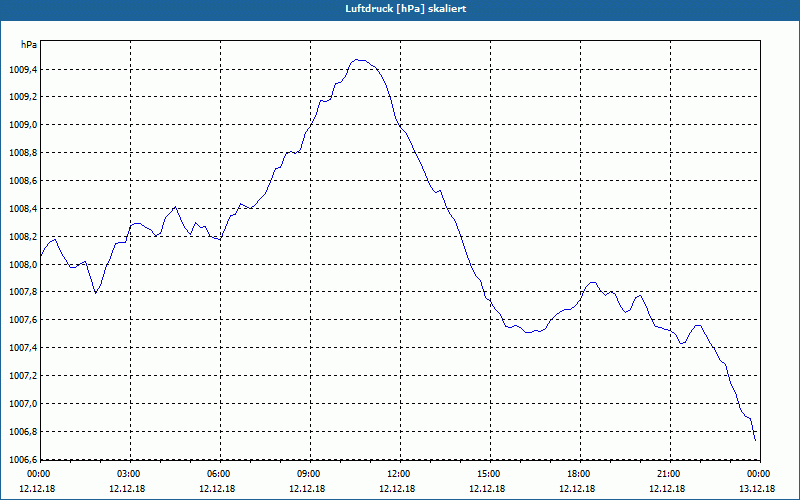The width and height of the screenshot is (800, 500).
Task: Click the 1008,8 pressure axis value
Action: click(23, 153)
